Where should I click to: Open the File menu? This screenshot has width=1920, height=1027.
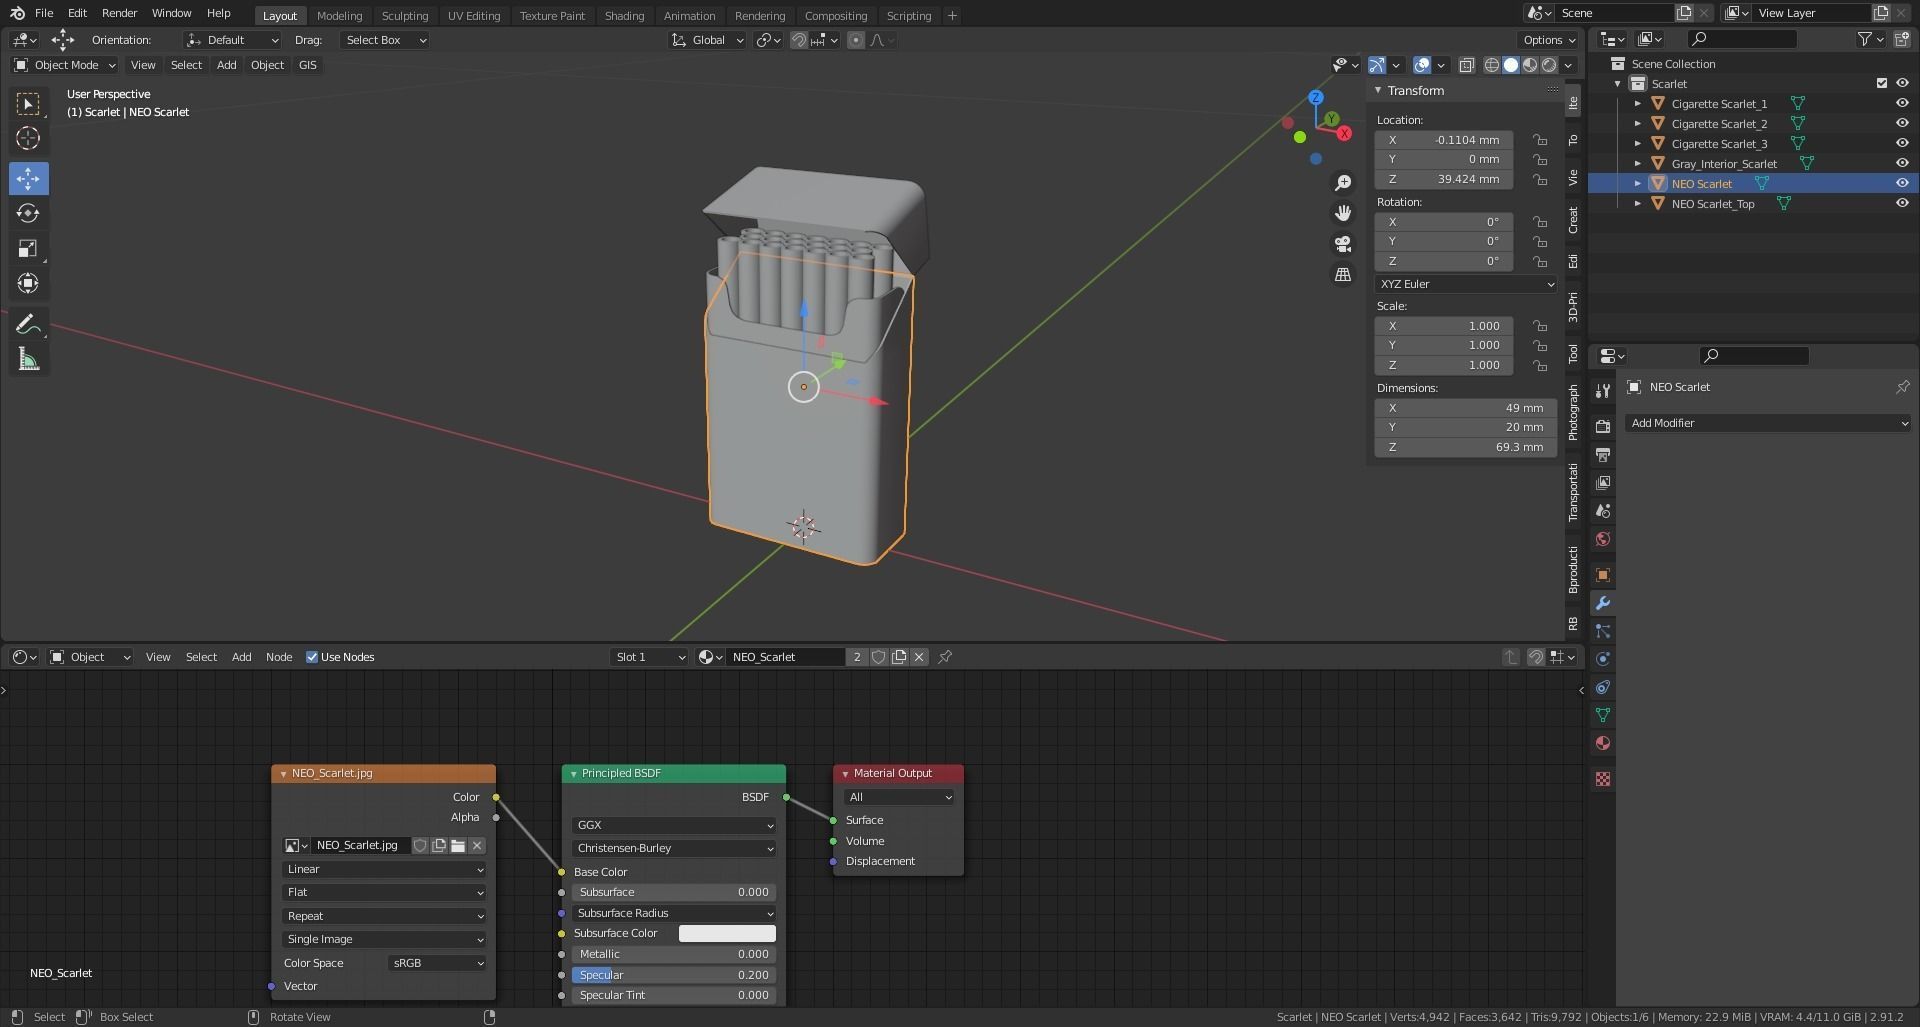pos(44,13)
